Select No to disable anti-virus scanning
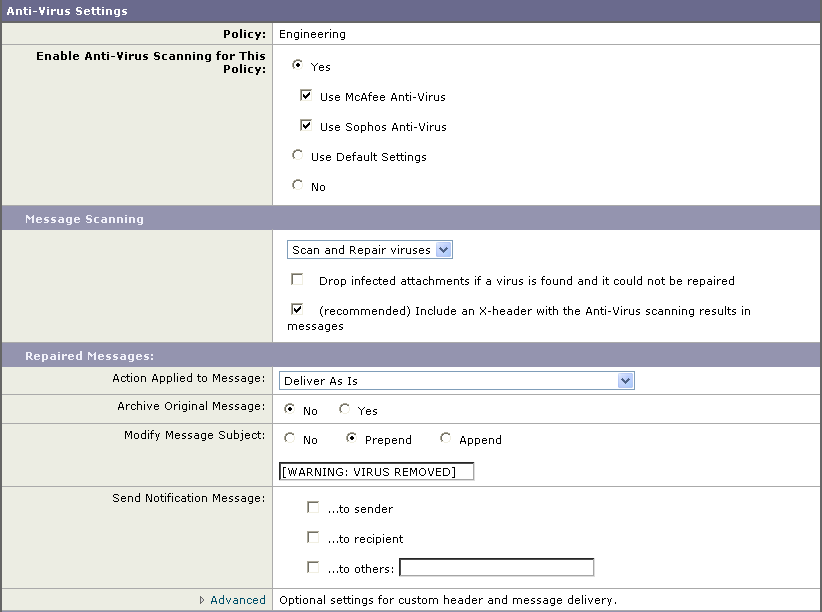Image resolution: width=822 pixels, height=612 pixels. (297, 185)
